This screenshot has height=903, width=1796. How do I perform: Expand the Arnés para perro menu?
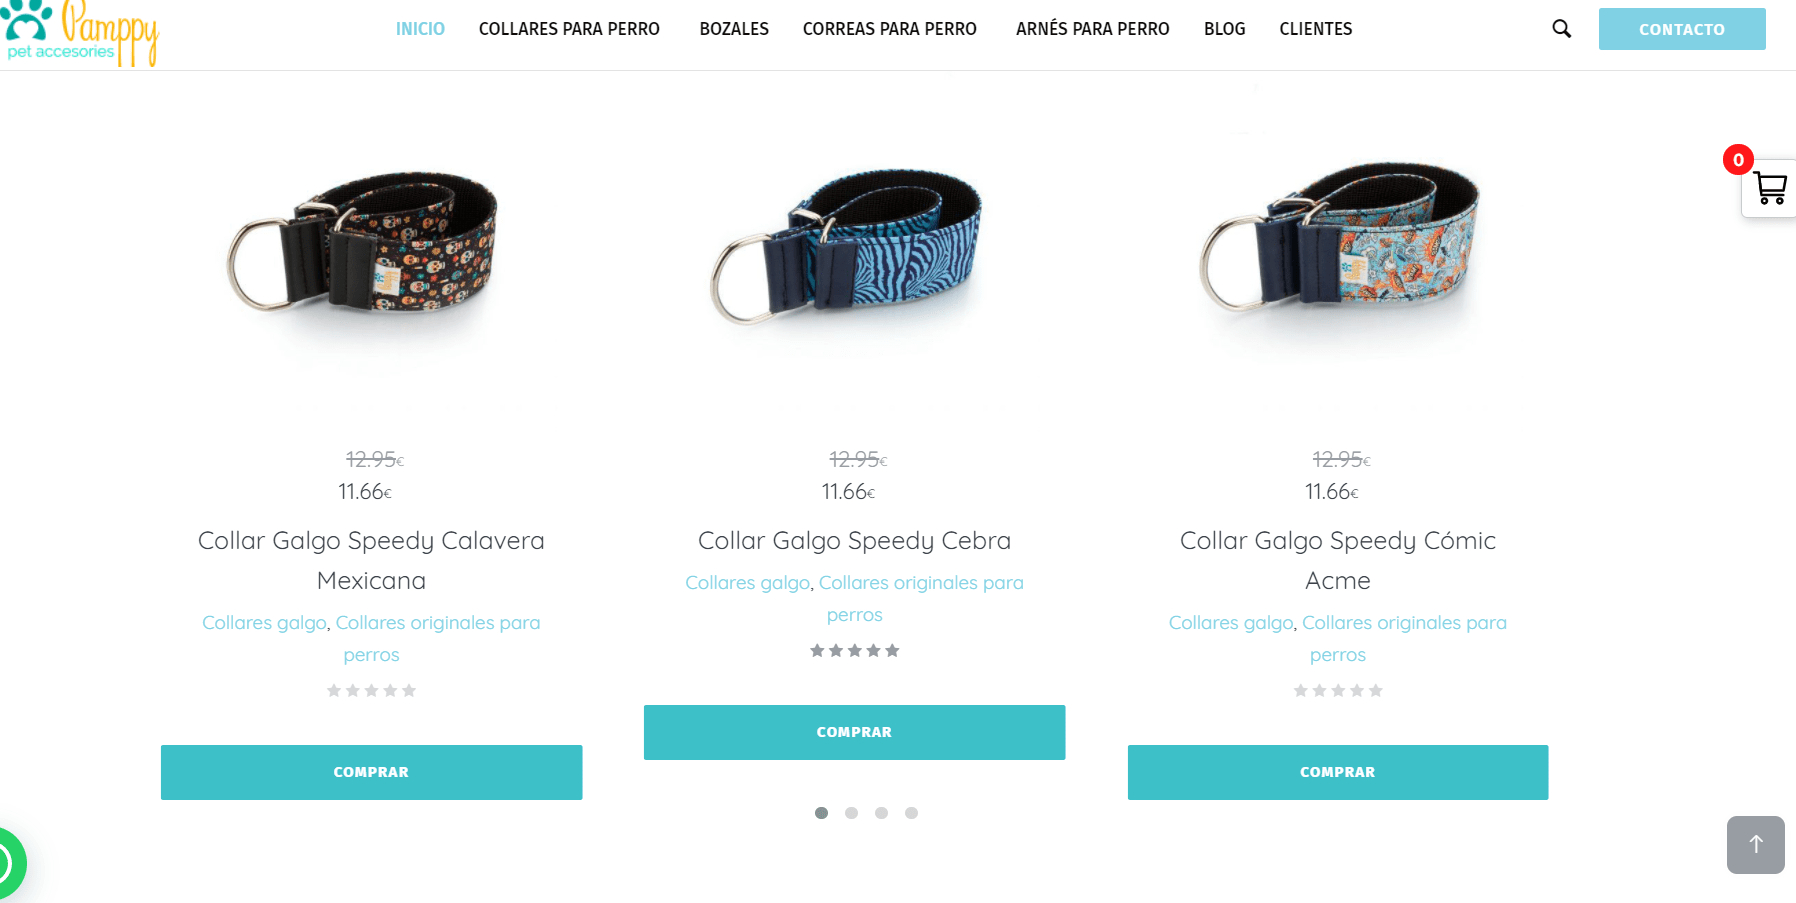pos(1092,29)
